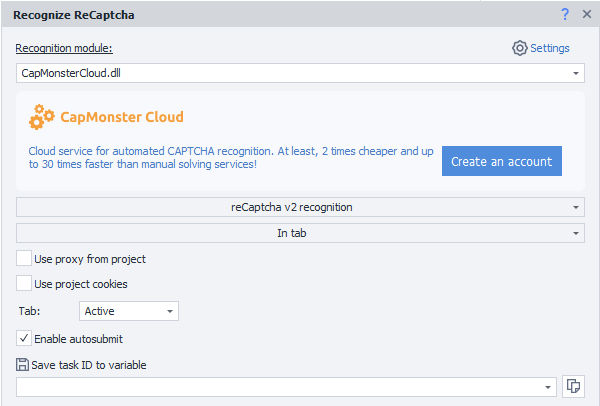Expand the CapMonsterCloud.dll module dropdown arrow
Viewport: 600px width, 406px height.
(576, 74)
